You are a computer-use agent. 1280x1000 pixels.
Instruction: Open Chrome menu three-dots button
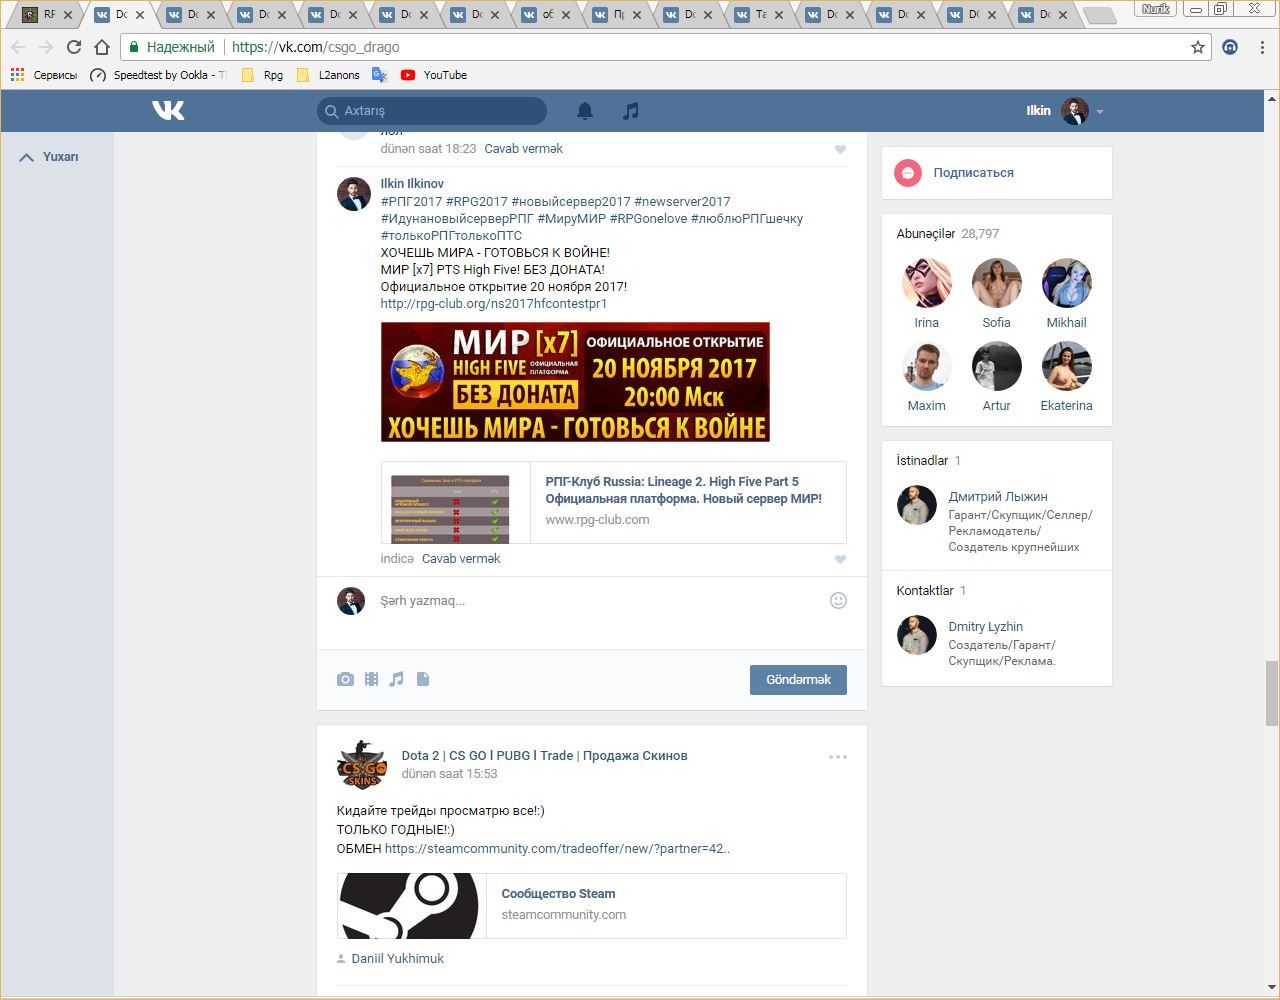[1262, 47]
